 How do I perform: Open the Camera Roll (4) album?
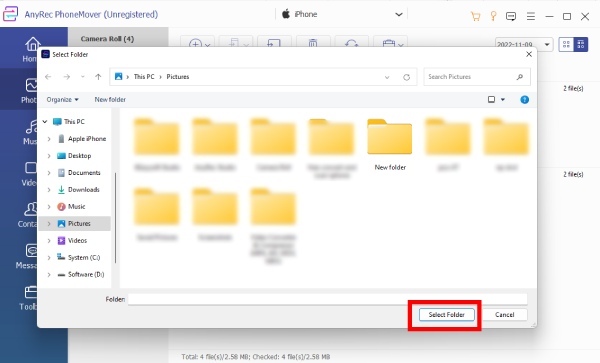pos(108,39)
